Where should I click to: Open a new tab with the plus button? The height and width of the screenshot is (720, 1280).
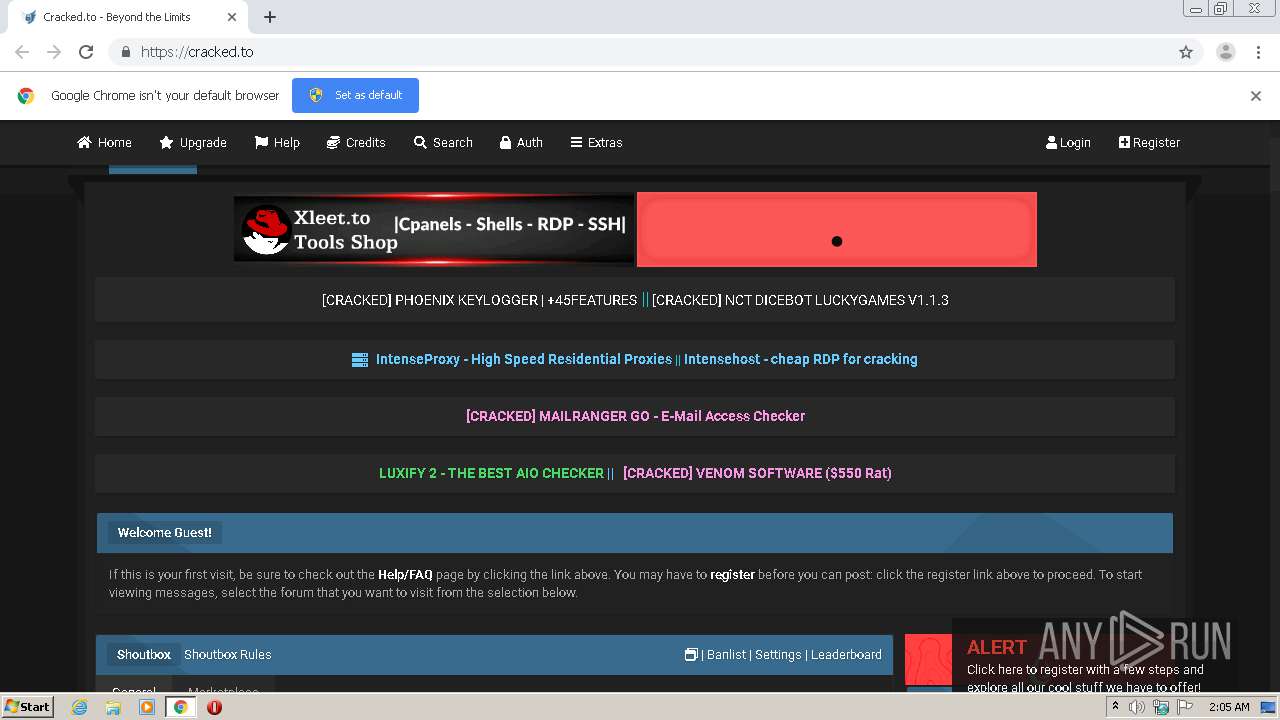[270, 17]
